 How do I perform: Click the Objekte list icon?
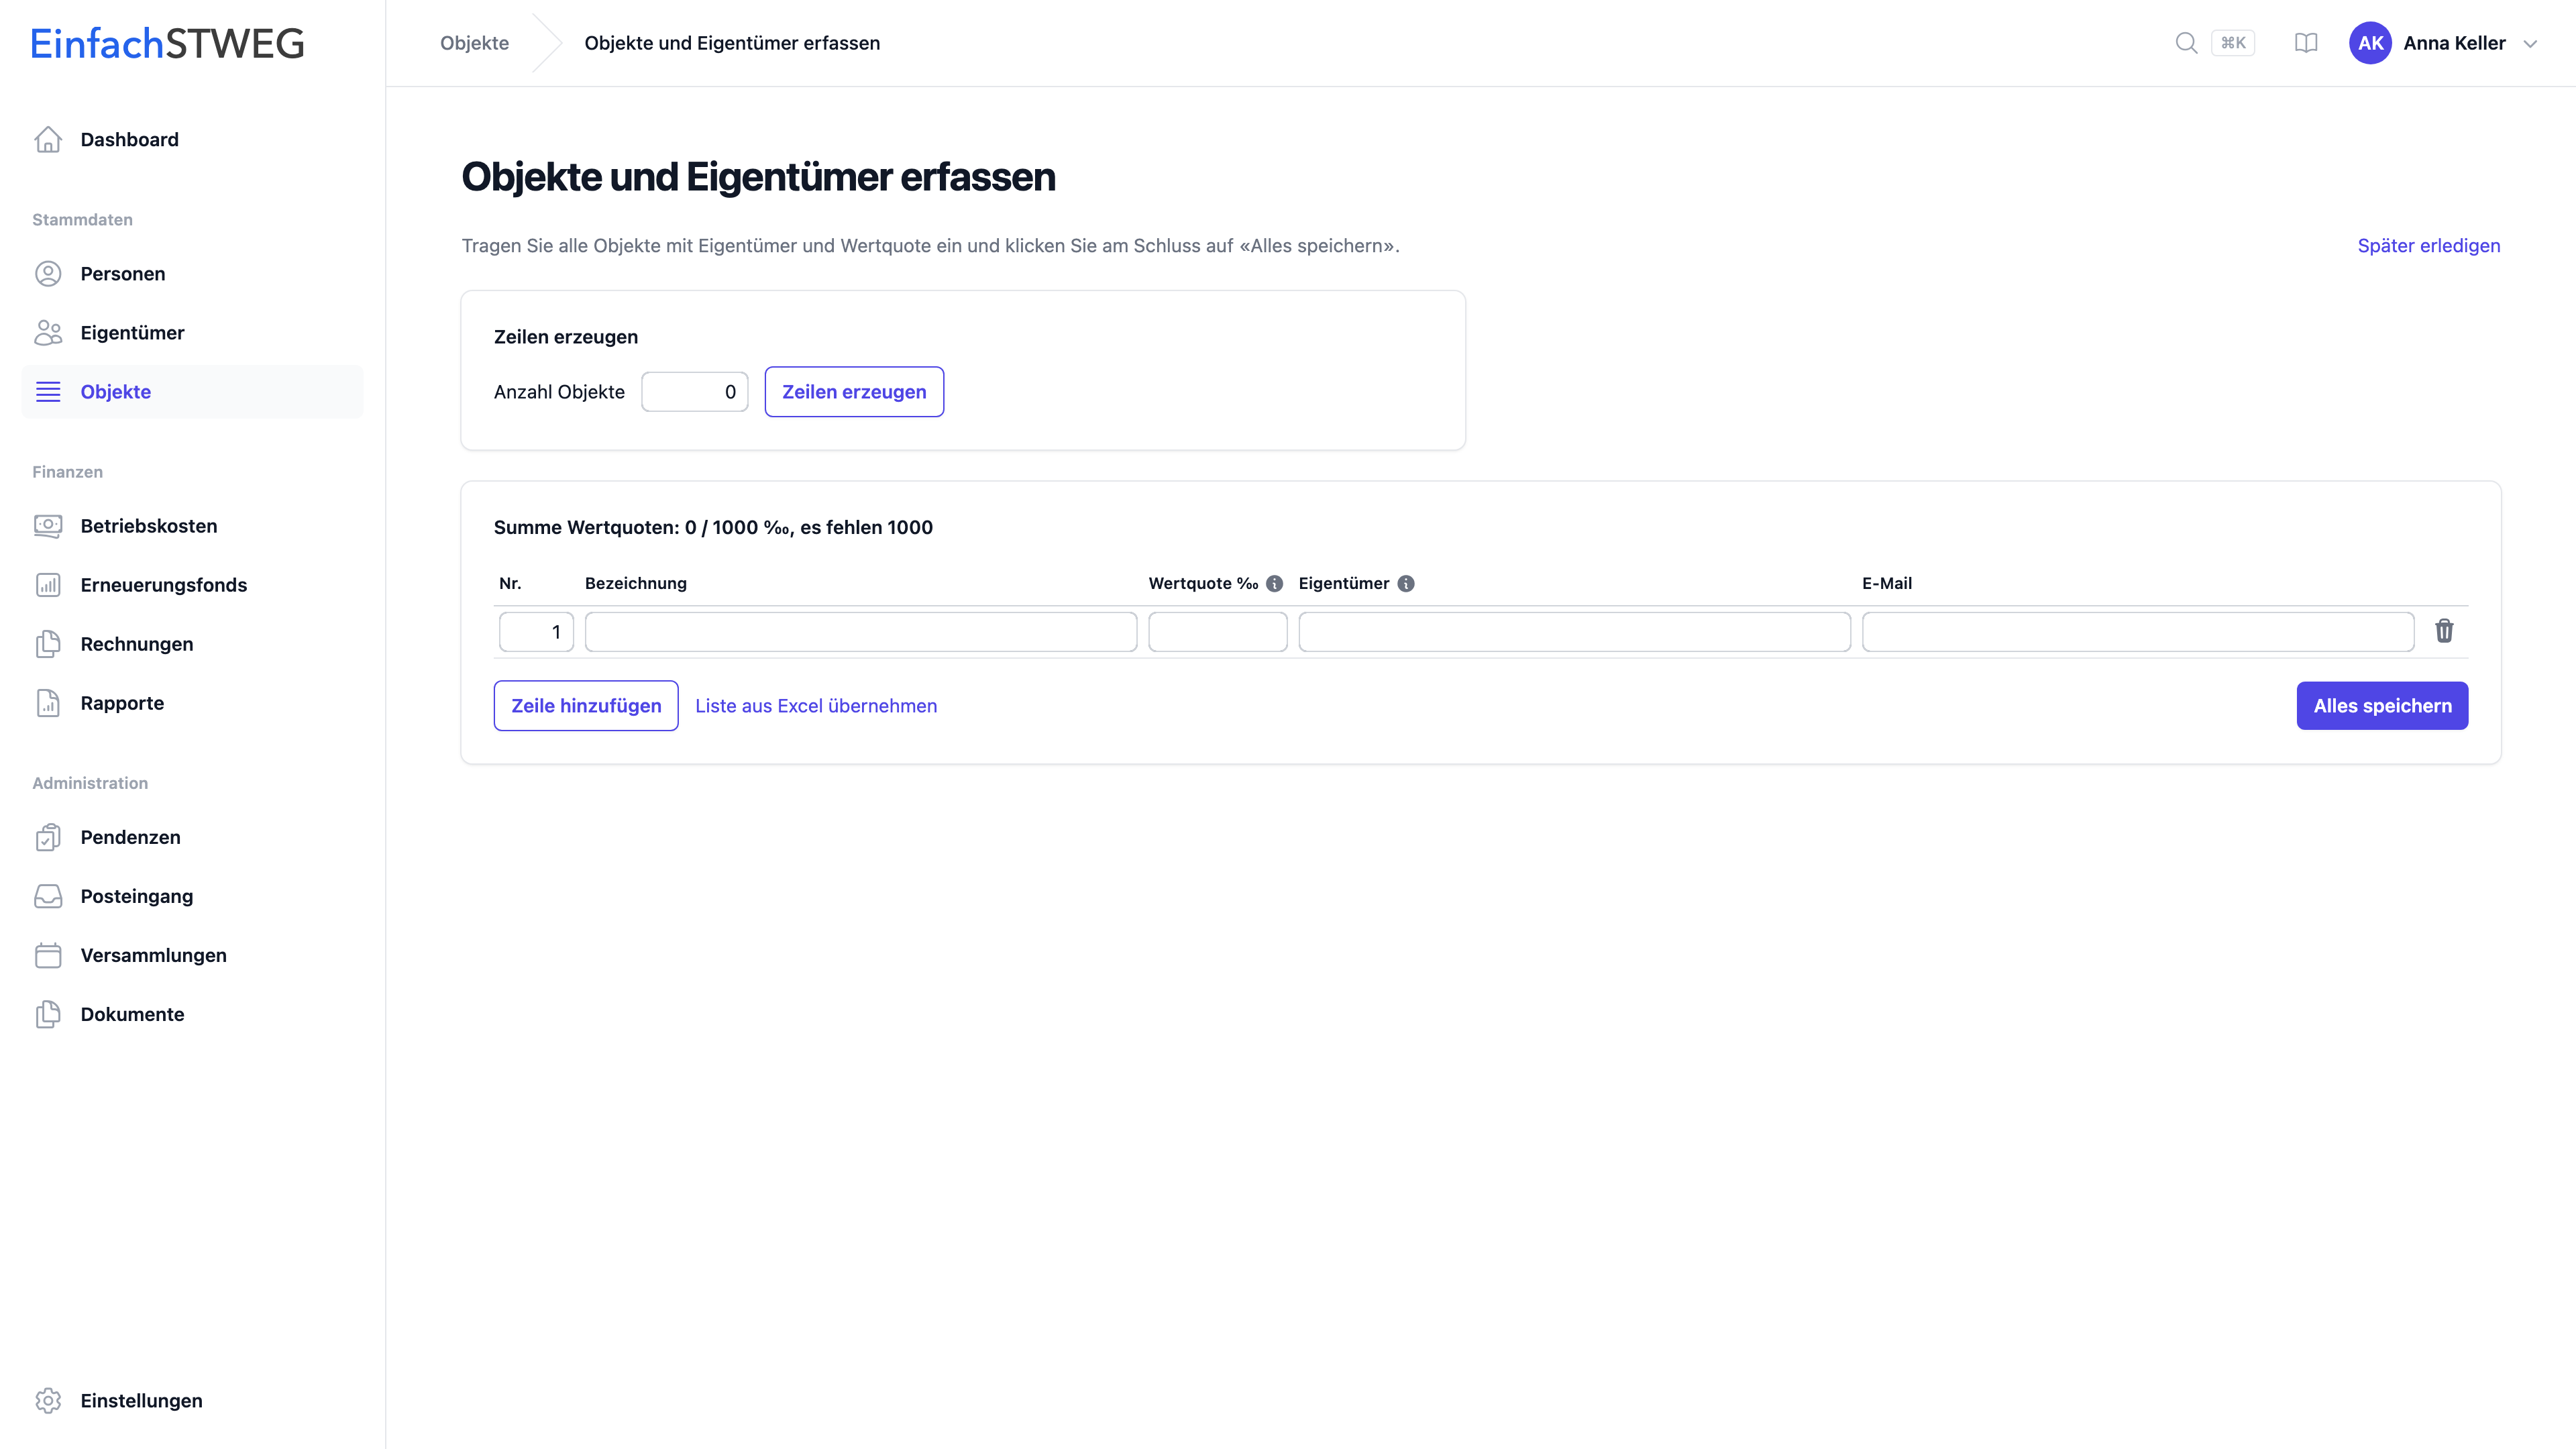pyautogui.click(x=48, y=391)
